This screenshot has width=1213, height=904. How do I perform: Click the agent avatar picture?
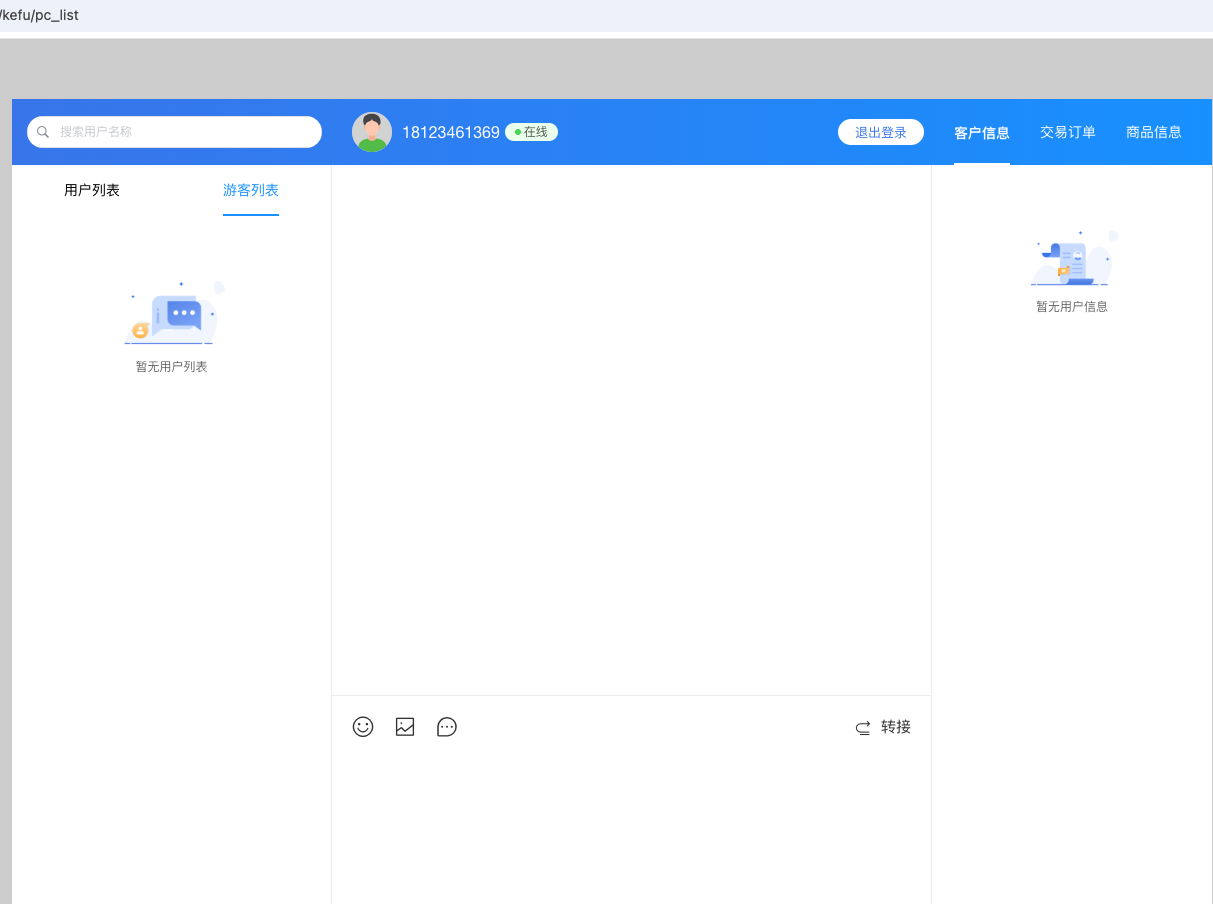[372, 132]
